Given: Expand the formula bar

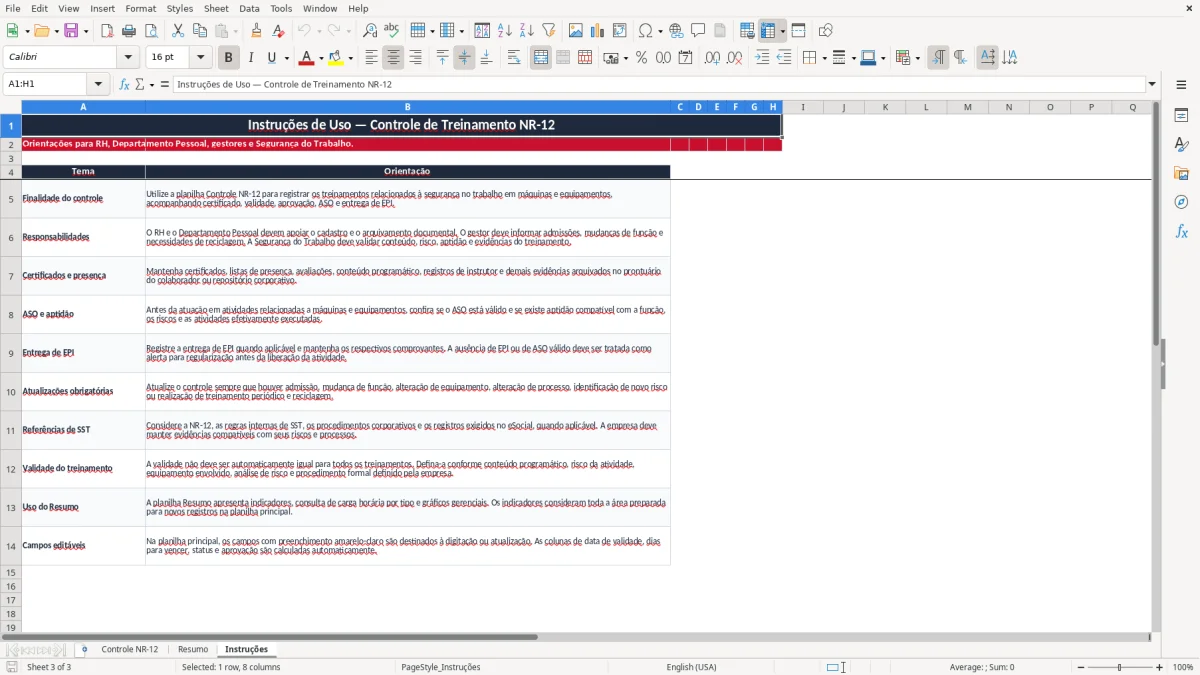Looking at the screenshot, I should 1152,85.
